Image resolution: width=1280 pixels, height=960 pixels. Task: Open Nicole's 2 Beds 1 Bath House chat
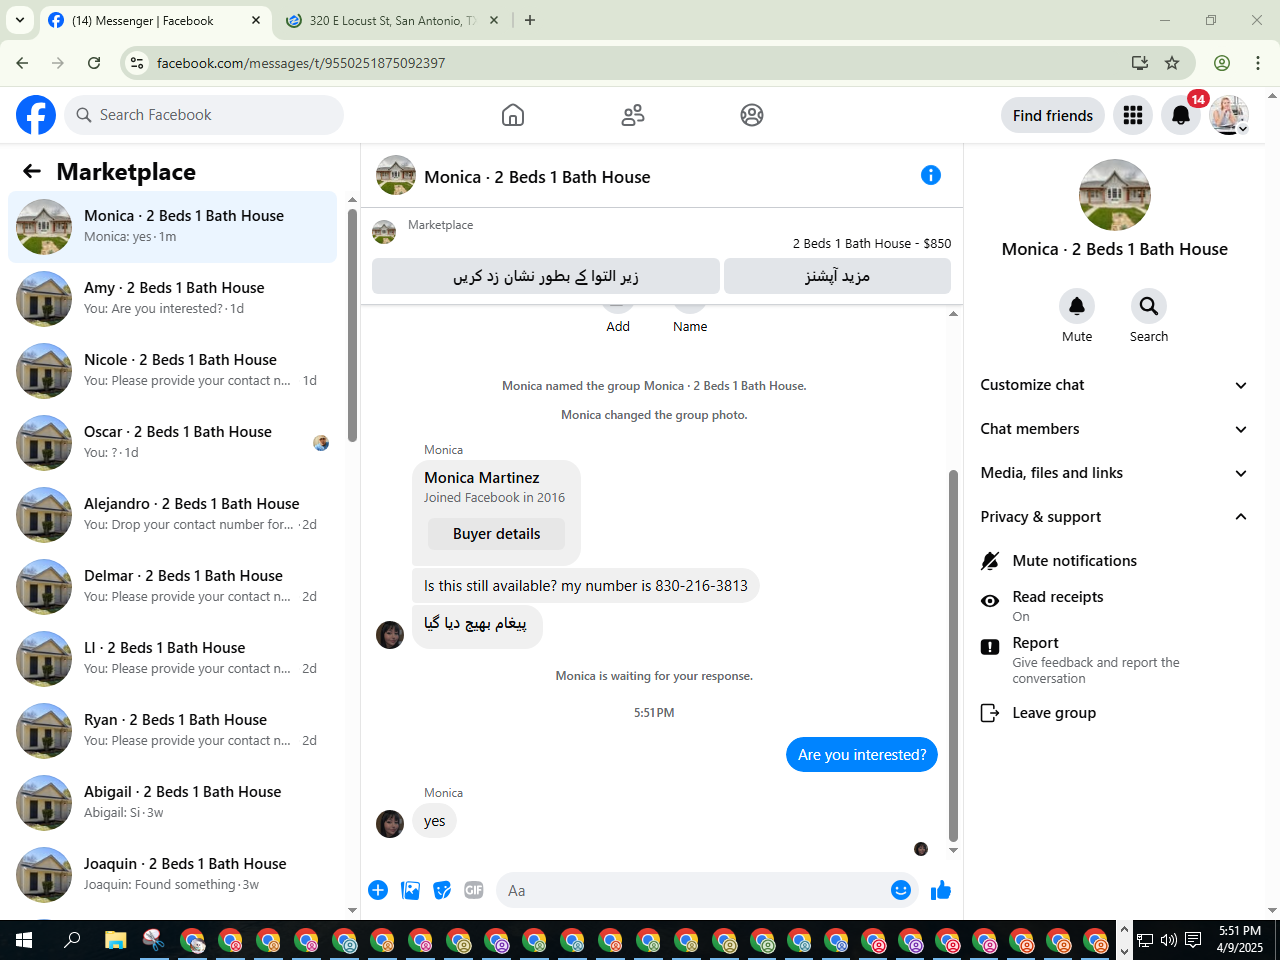coord(173,371)
